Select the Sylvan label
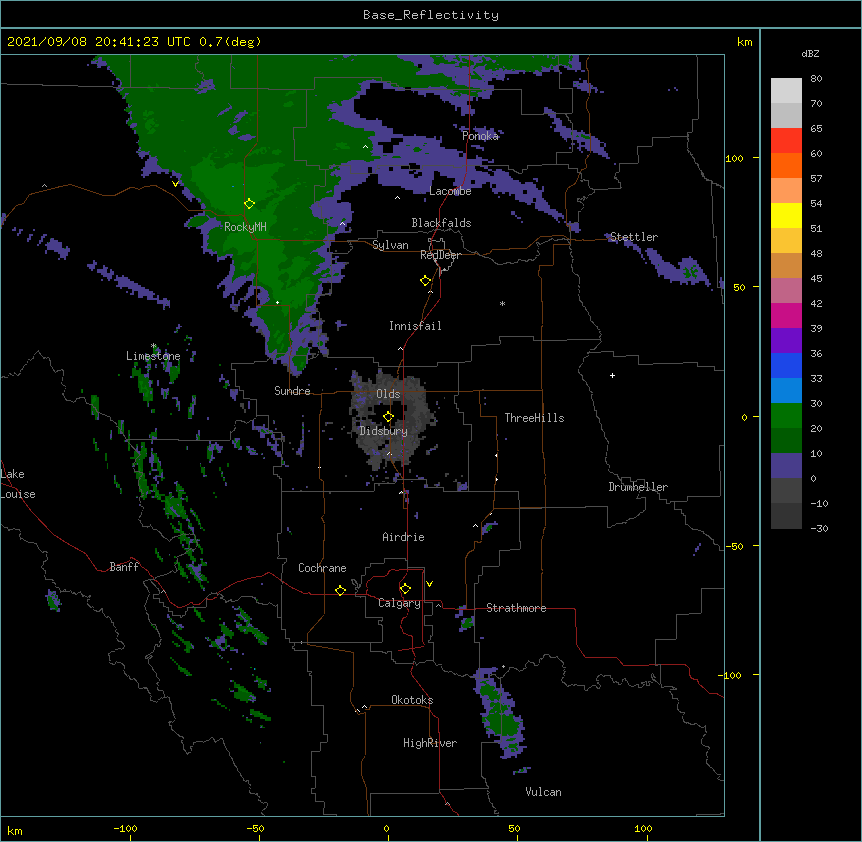Viewport: 862px width, 842px height. (x=390, y=245)
